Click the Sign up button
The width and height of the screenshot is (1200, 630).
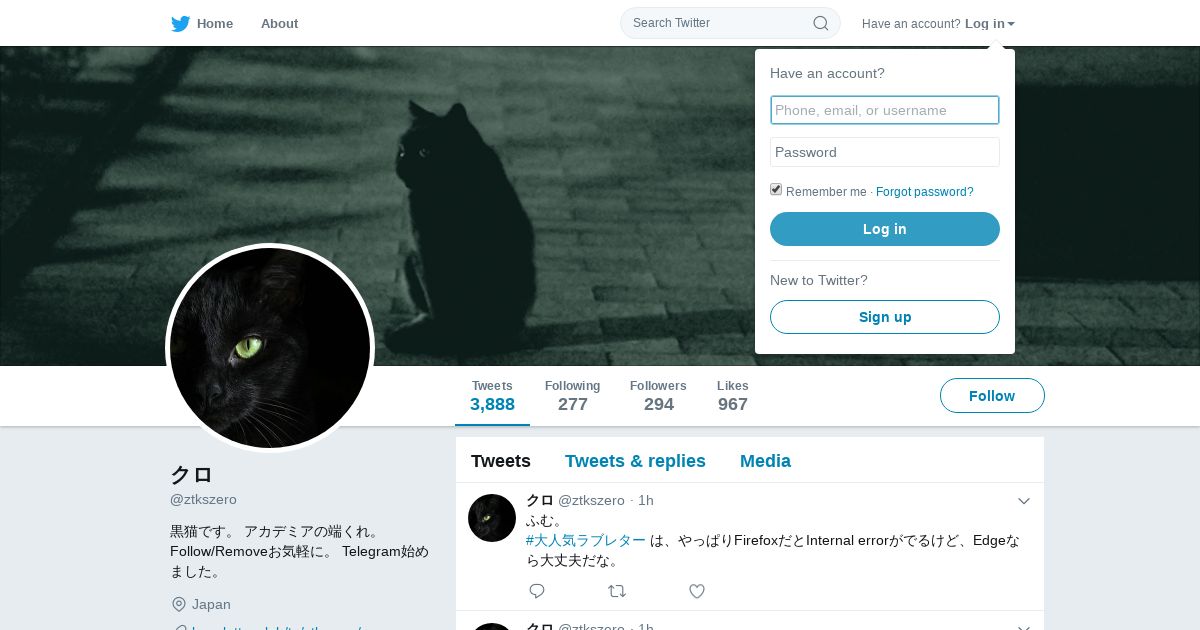885,317
